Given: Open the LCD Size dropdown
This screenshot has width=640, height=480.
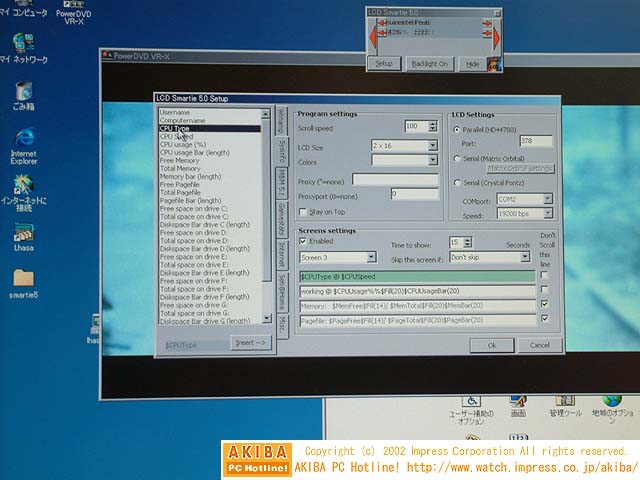Looking at the screenshot, I should pos(433,146).
